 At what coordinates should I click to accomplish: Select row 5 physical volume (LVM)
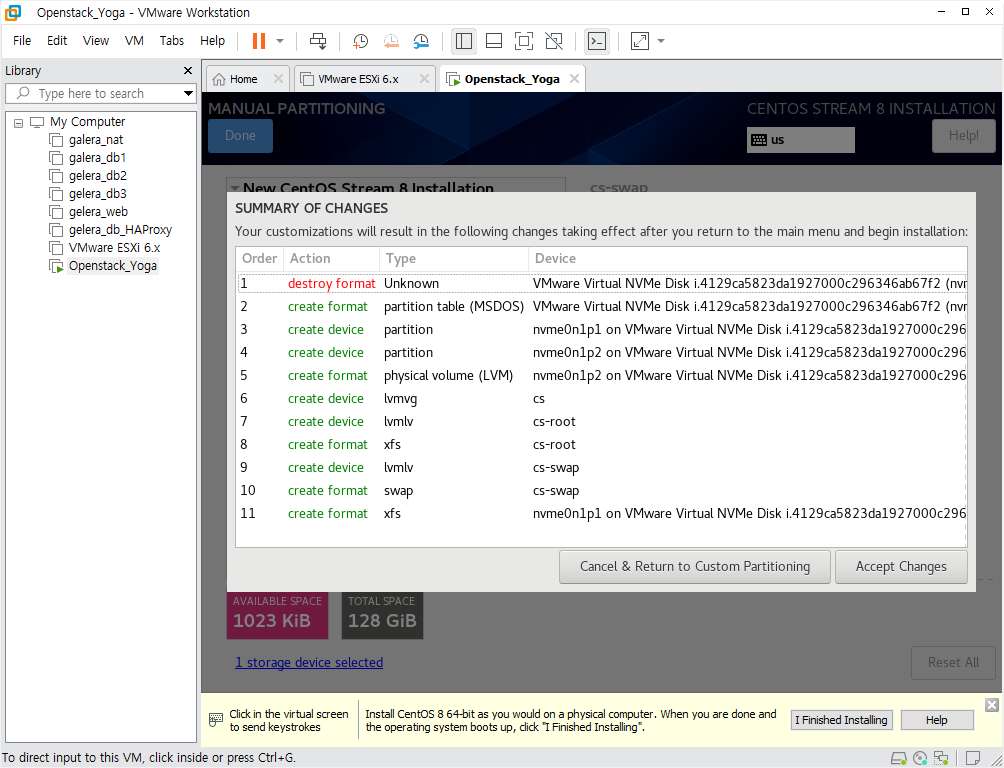pos(601,375)
